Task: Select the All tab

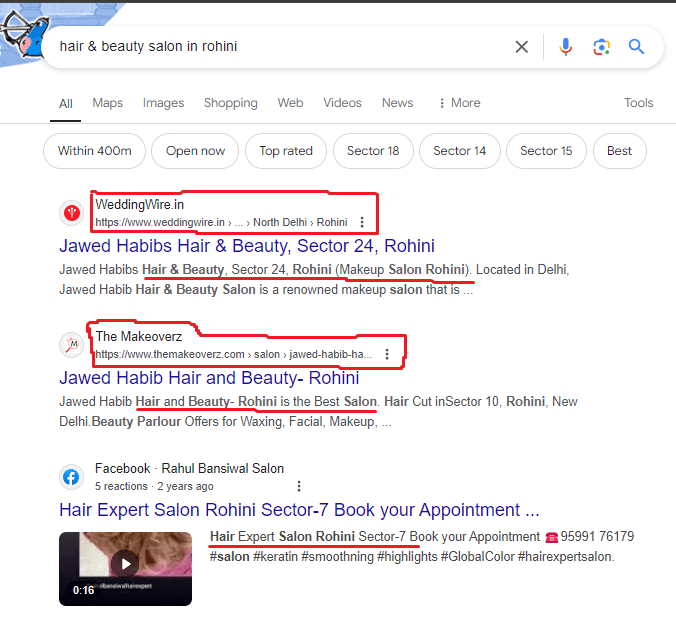Action: tap(66, 103)
